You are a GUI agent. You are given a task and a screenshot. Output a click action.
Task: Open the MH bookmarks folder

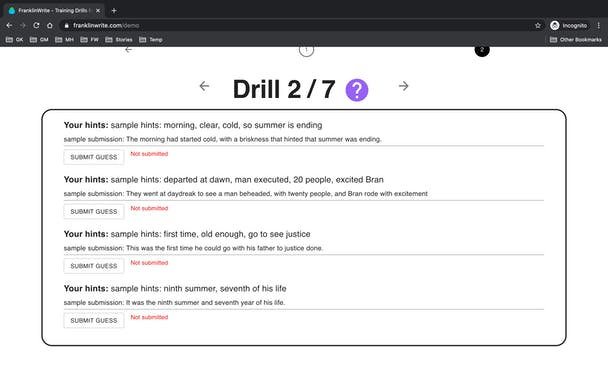64,40
